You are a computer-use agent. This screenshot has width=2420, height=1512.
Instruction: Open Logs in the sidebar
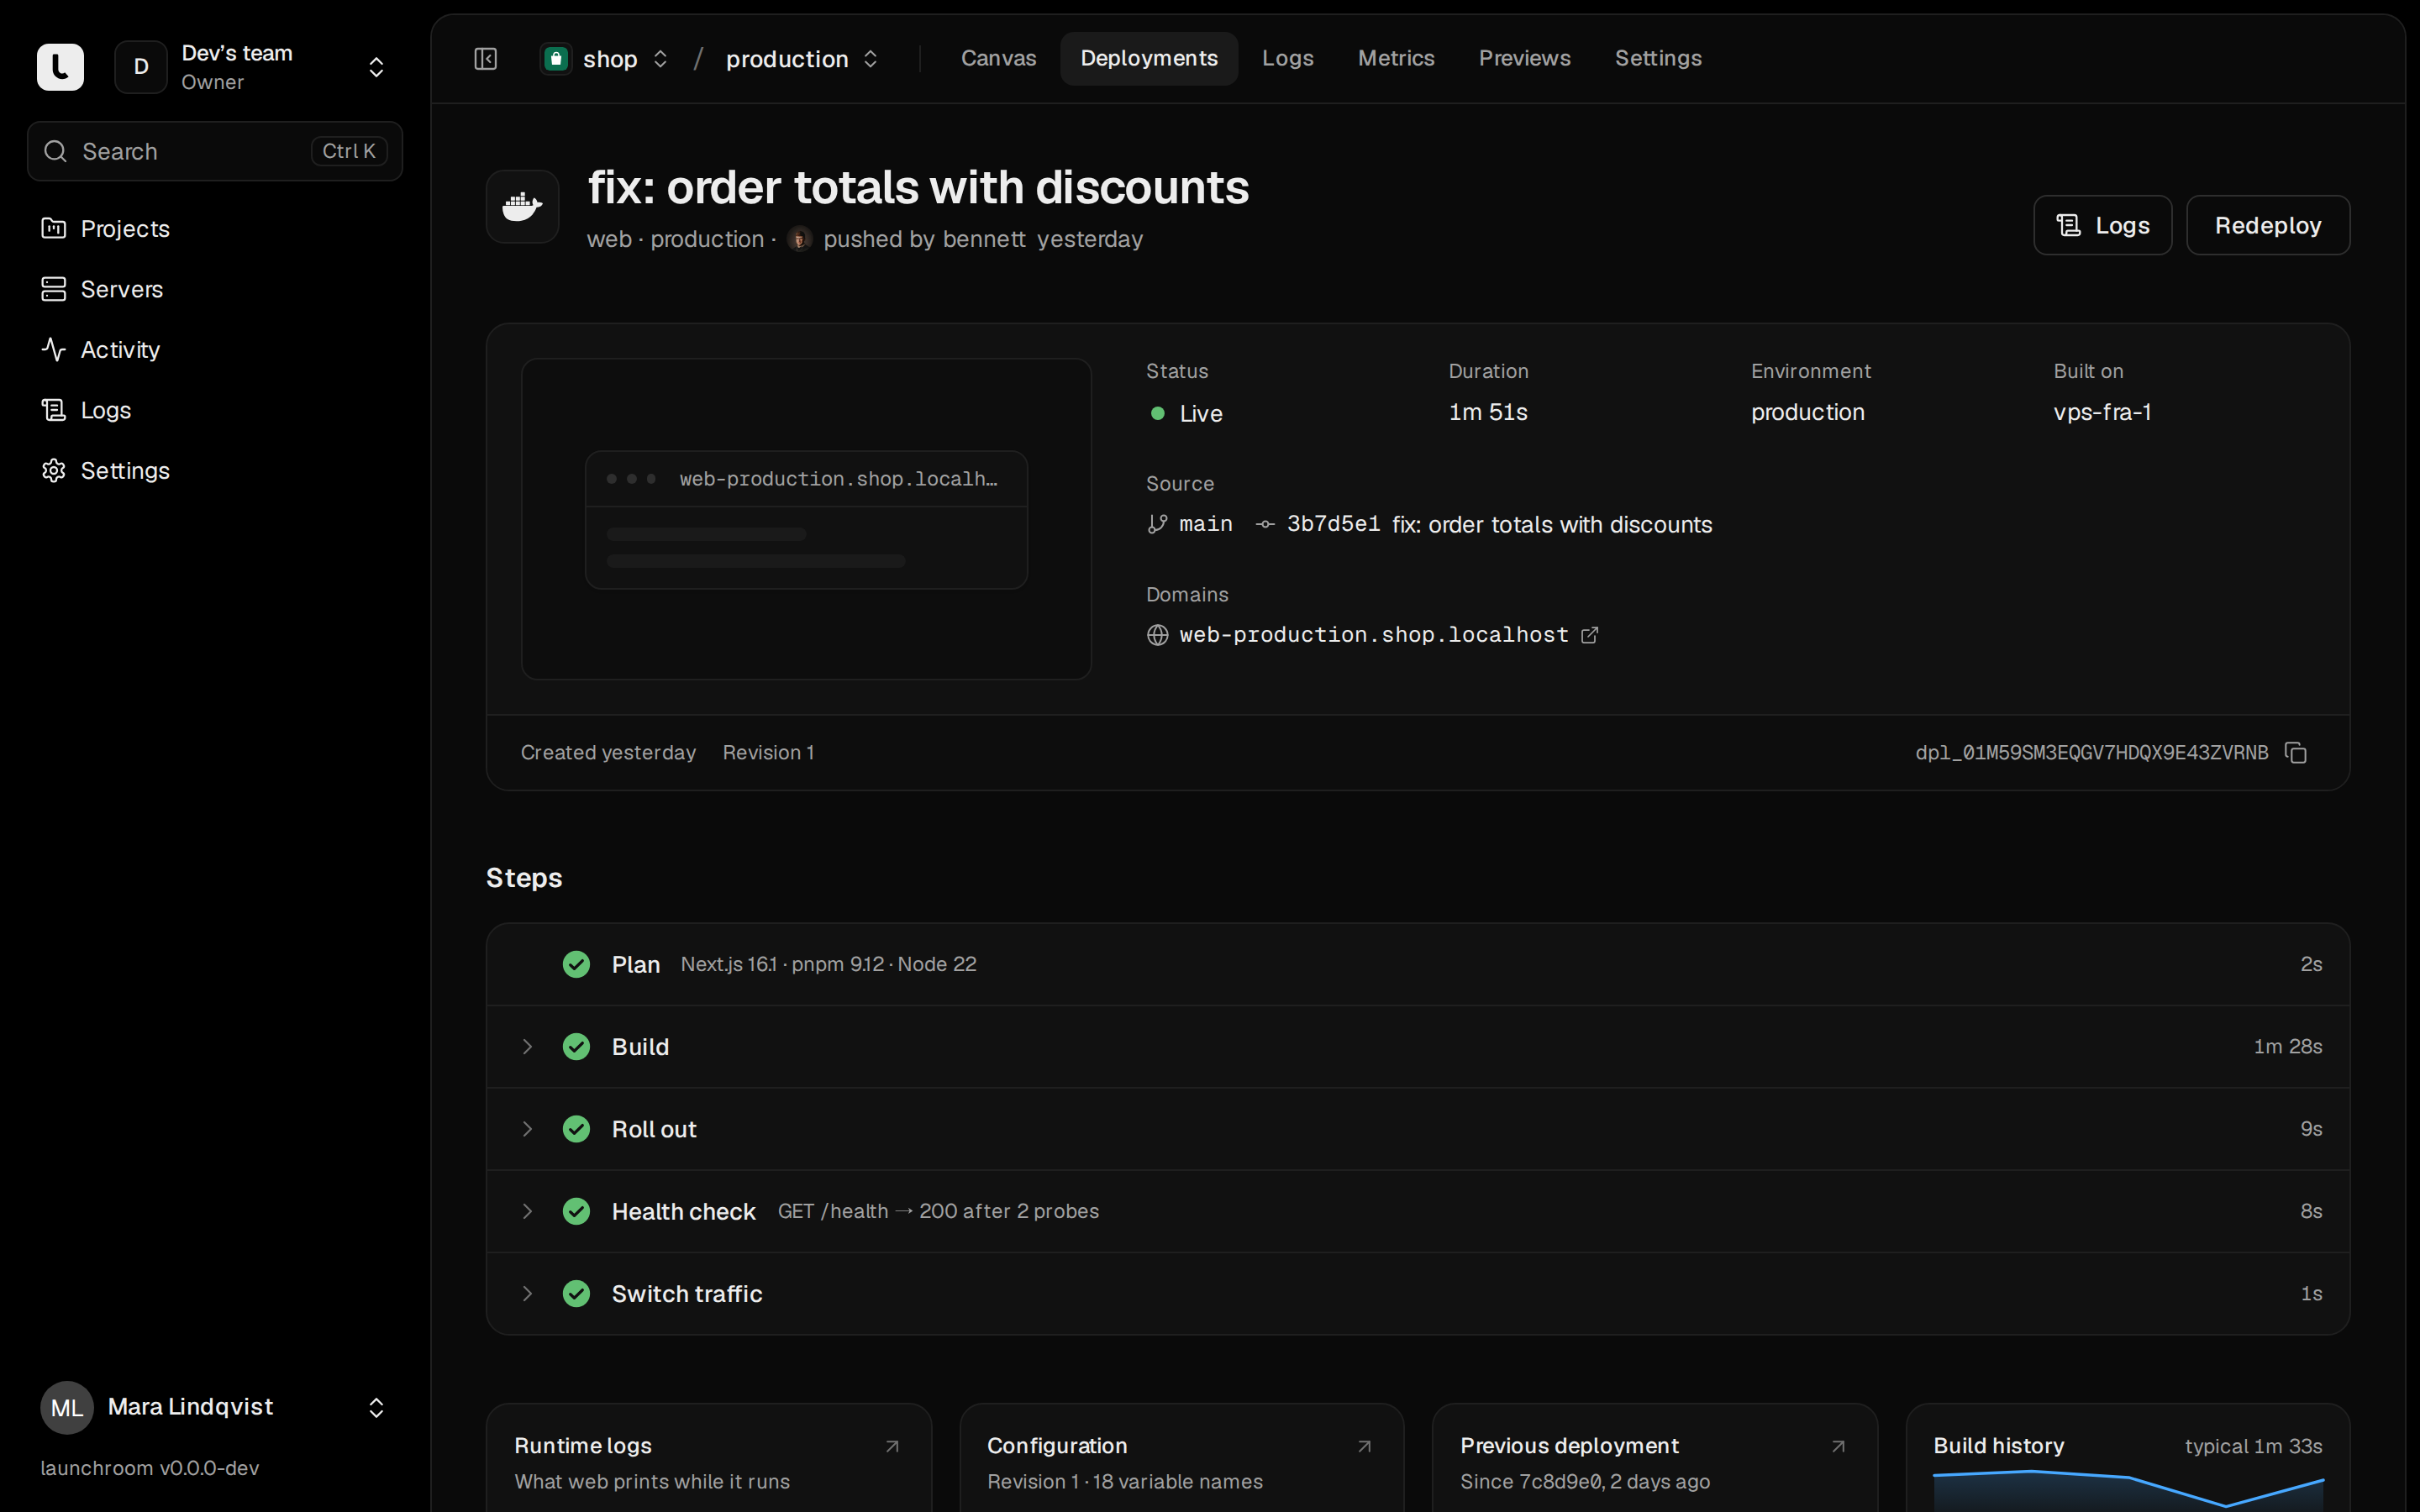(x=215, y=410)
